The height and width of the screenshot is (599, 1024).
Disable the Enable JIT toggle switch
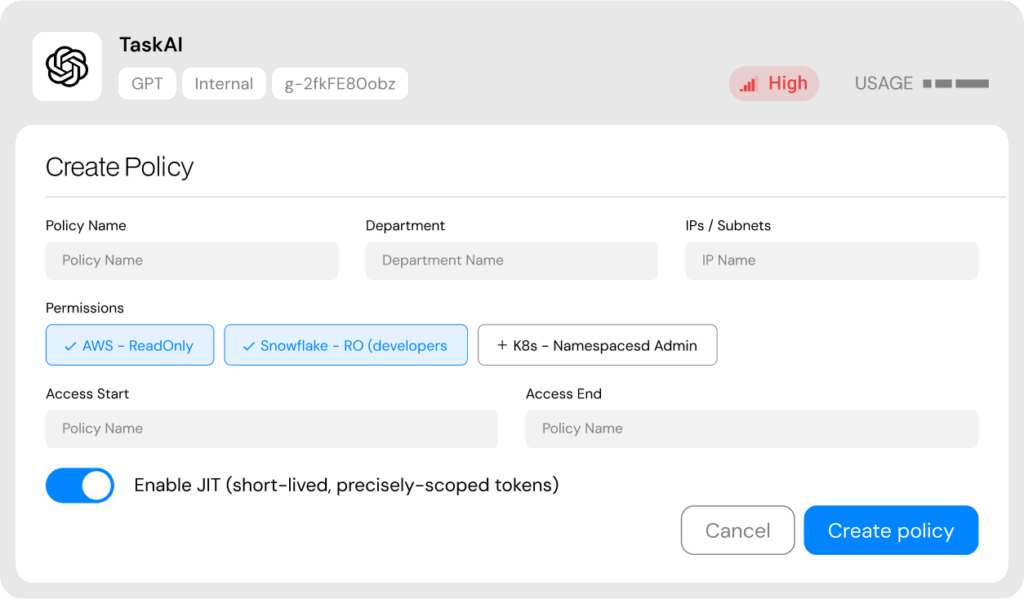80,486
